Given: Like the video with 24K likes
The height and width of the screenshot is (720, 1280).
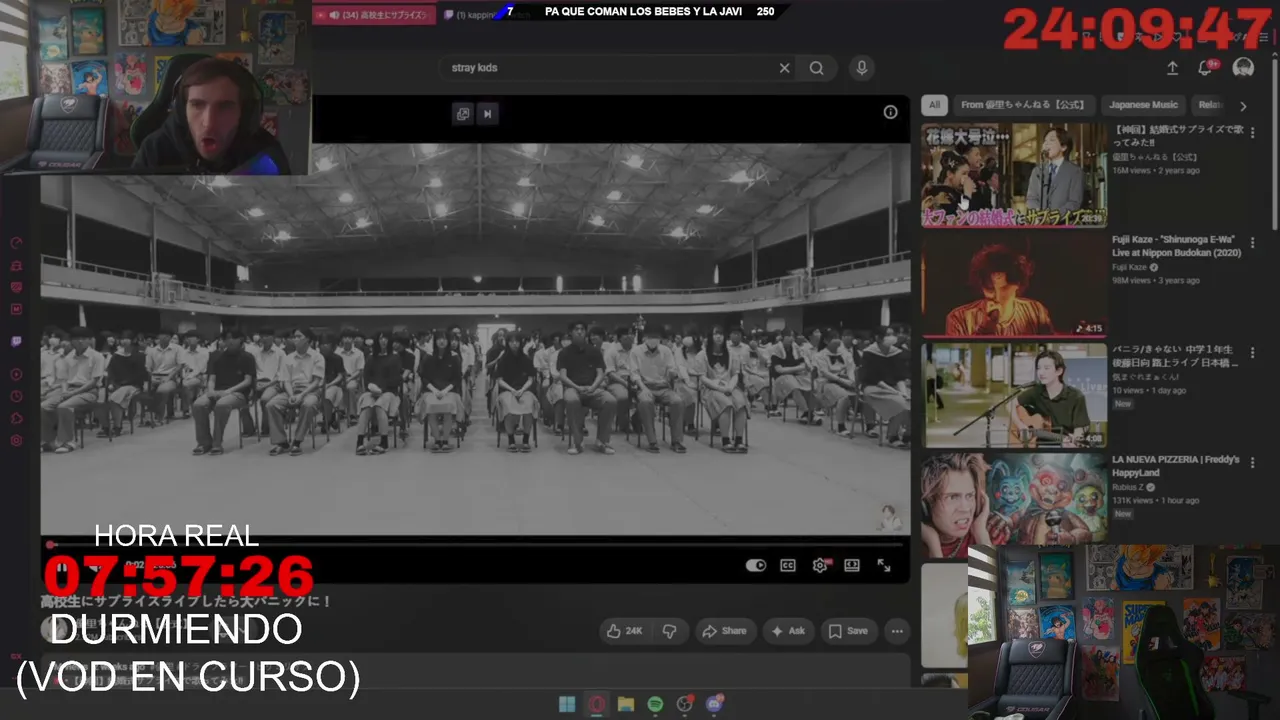Looking at the screenshot, I should pos(624,631).
